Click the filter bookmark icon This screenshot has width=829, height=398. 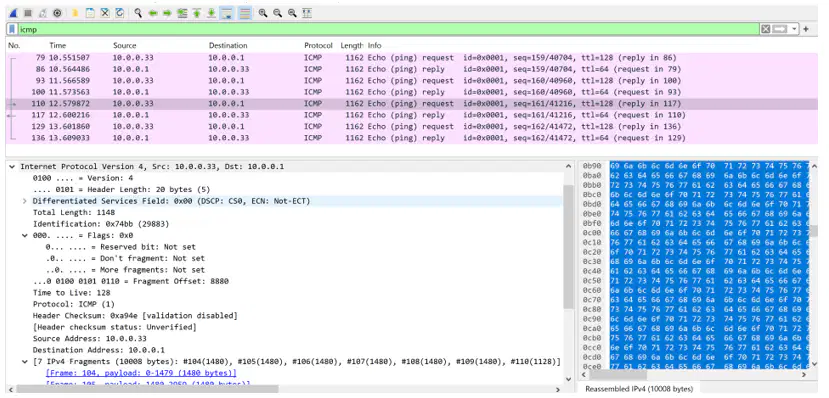pos(12,29)
